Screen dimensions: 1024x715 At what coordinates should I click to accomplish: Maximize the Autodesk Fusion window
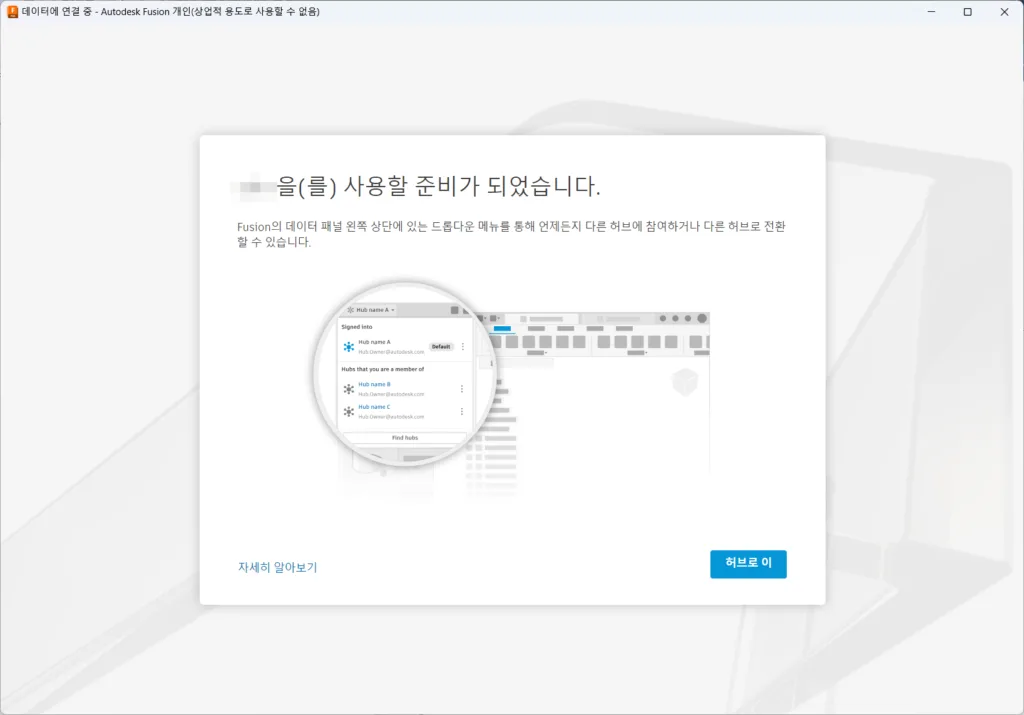[x=968, y=12]
